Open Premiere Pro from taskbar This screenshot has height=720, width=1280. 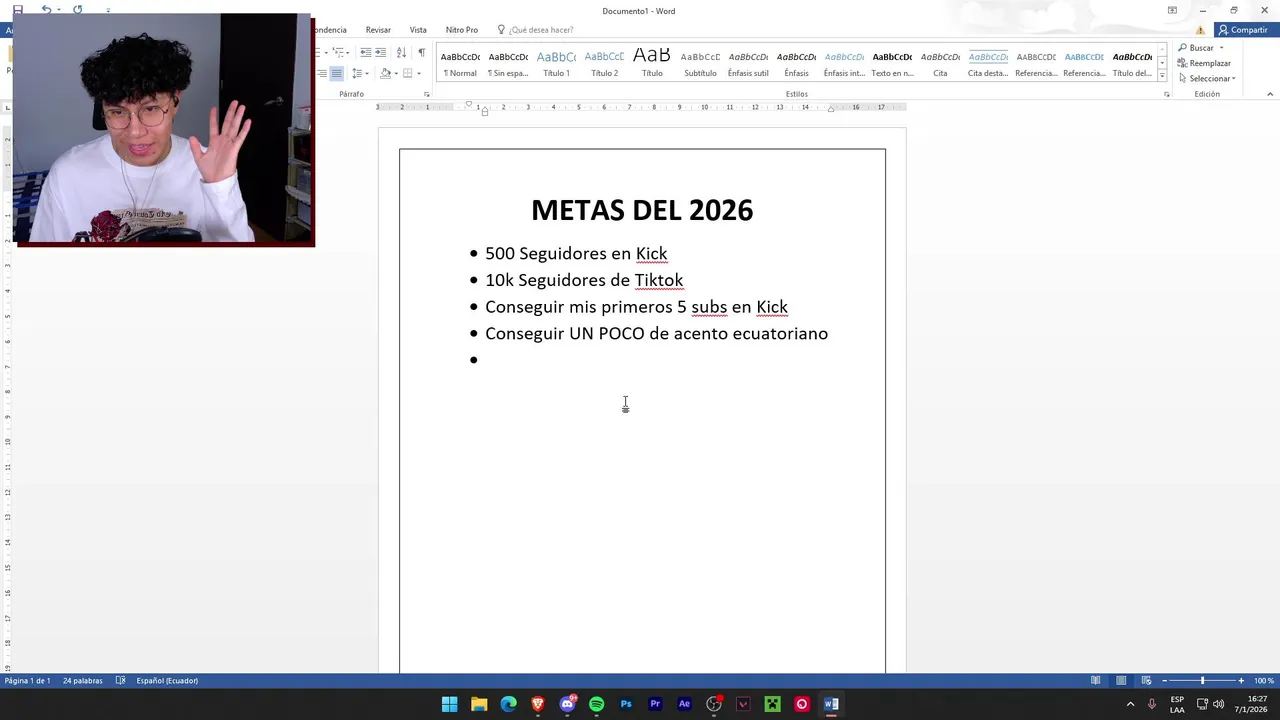655,704
